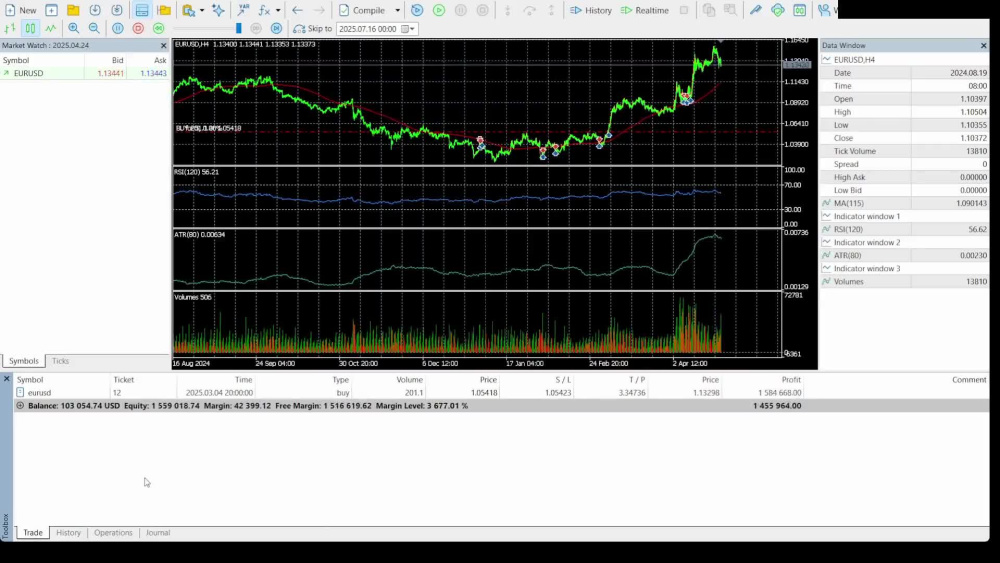This screenshot has height=563, width=1000.
Task: Select the EURUSD row in Market Watch
Action: (84, 73)
